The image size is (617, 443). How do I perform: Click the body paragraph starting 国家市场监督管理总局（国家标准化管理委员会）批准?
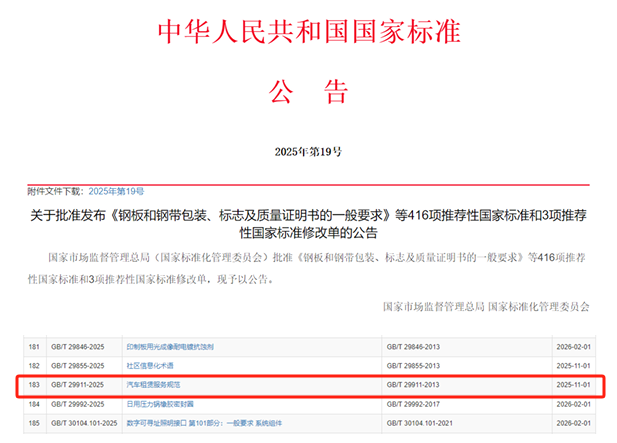coord(307,268)
